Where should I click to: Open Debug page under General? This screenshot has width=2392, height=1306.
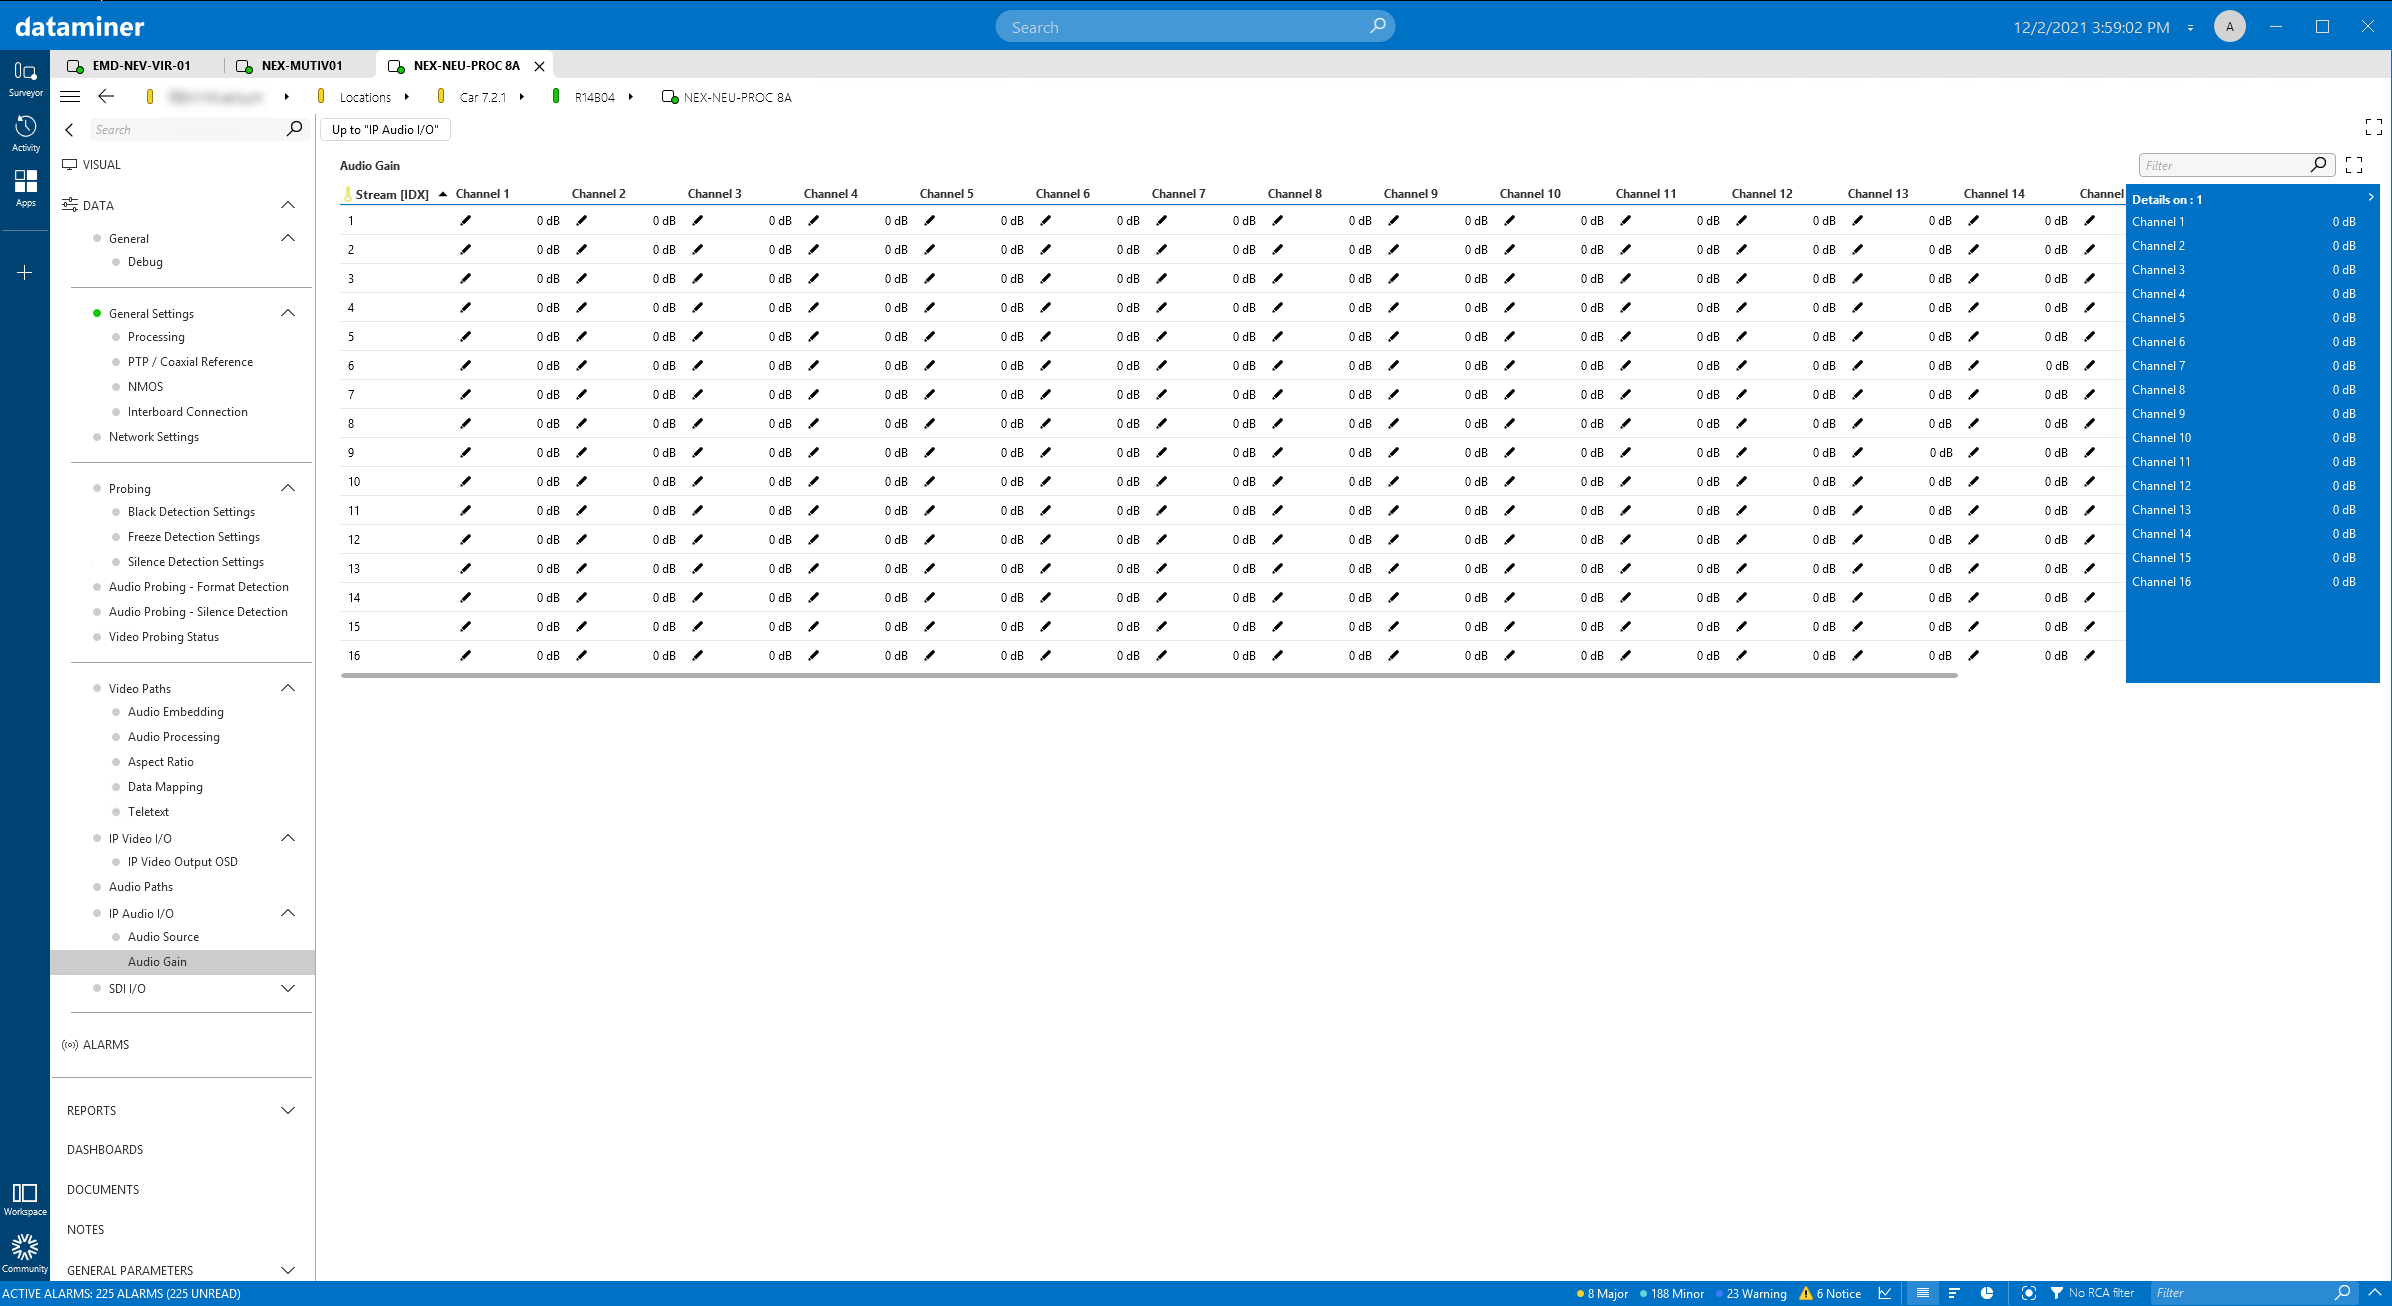pyautogui.click(x=145, y=262)
